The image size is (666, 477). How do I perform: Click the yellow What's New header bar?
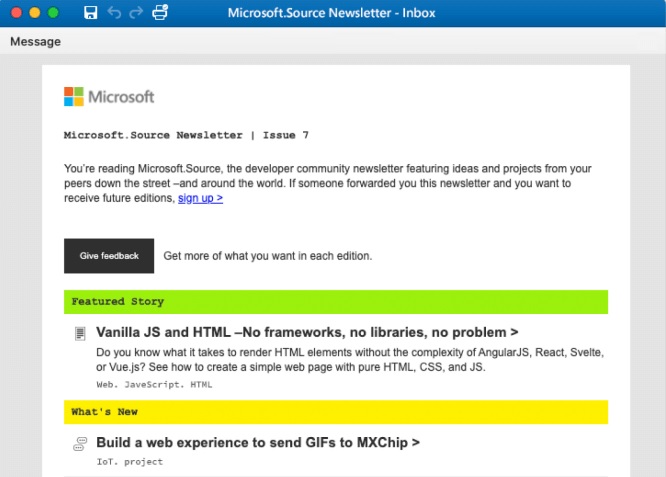(x=335, y=411)
